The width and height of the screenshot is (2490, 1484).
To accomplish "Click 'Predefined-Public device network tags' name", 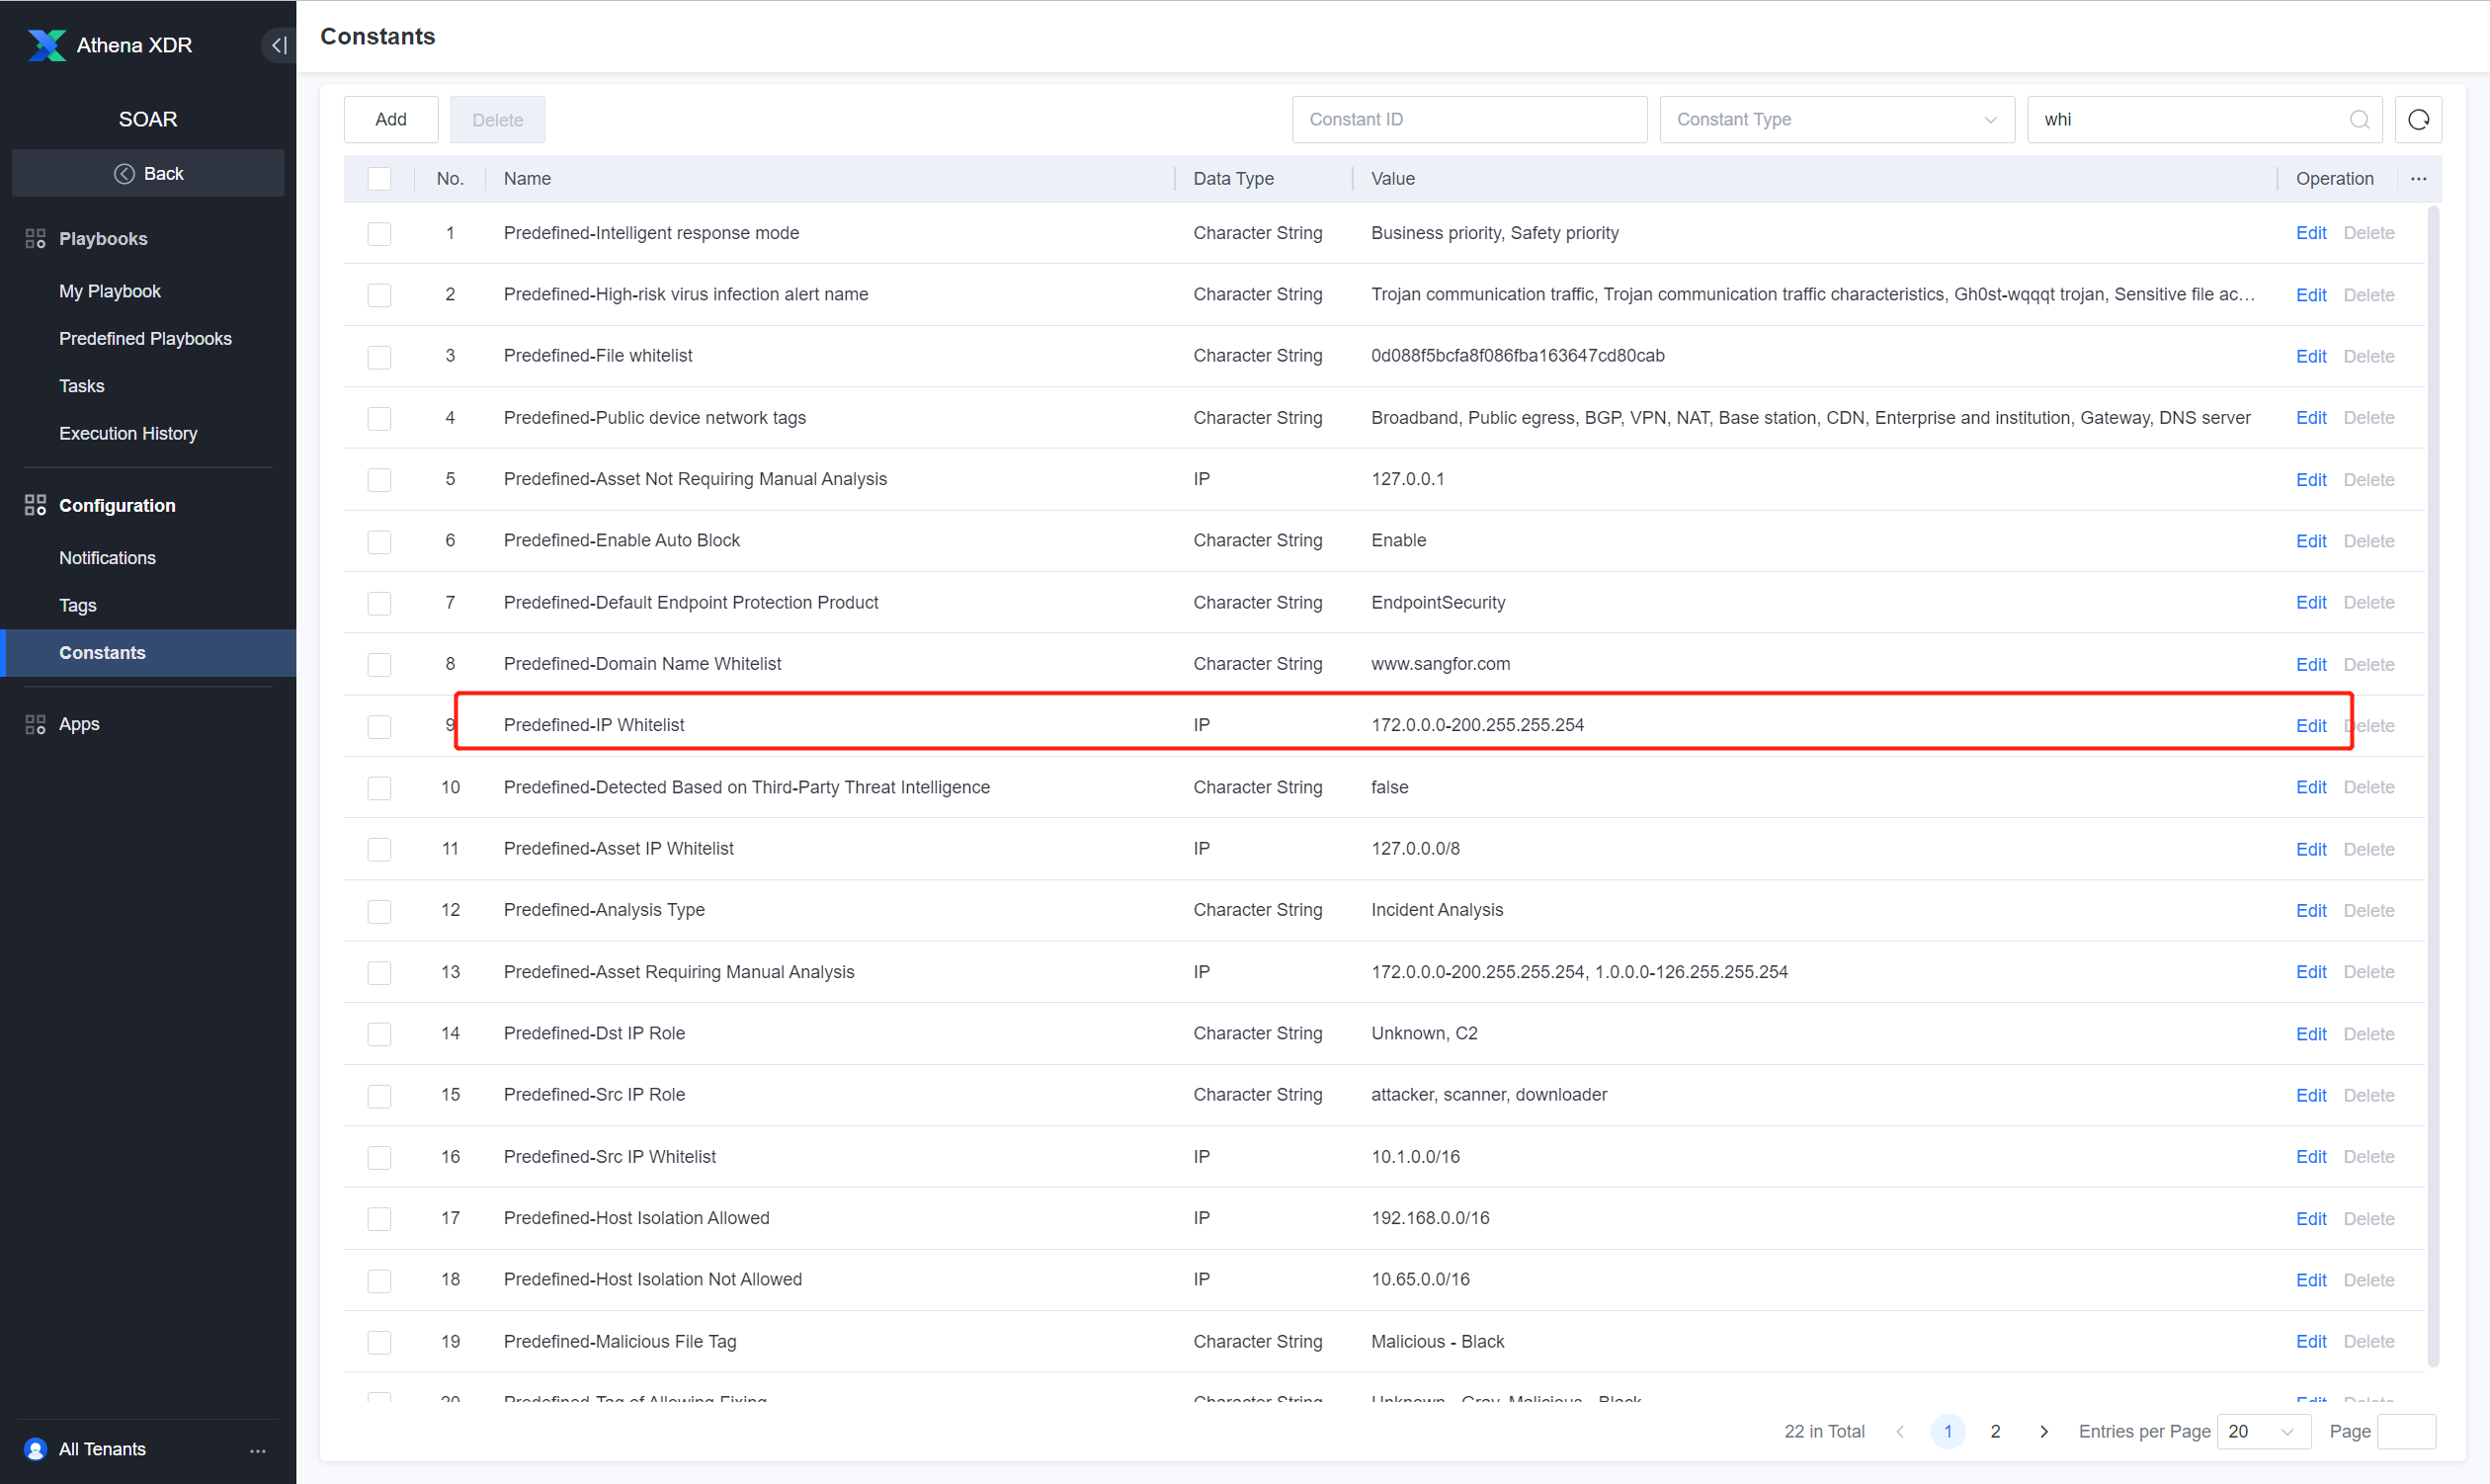I will pos(655,418).
